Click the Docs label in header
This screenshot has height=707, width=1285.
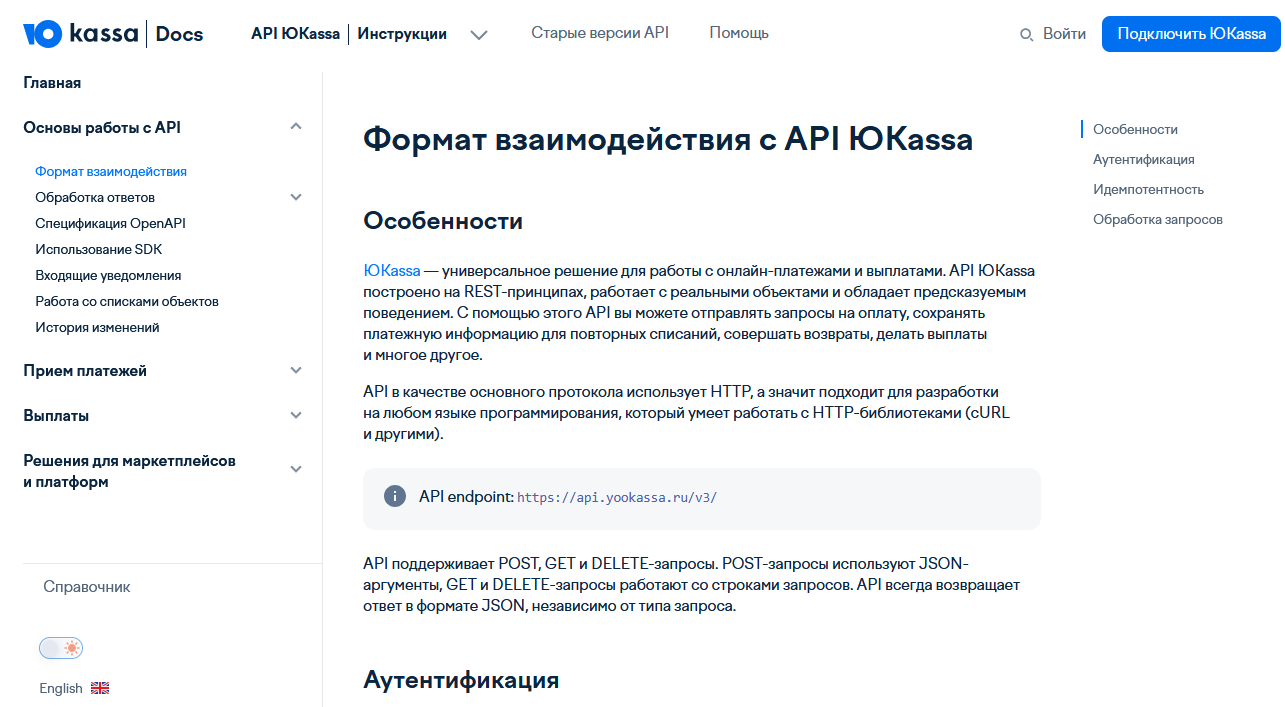(x=180, y=35)
